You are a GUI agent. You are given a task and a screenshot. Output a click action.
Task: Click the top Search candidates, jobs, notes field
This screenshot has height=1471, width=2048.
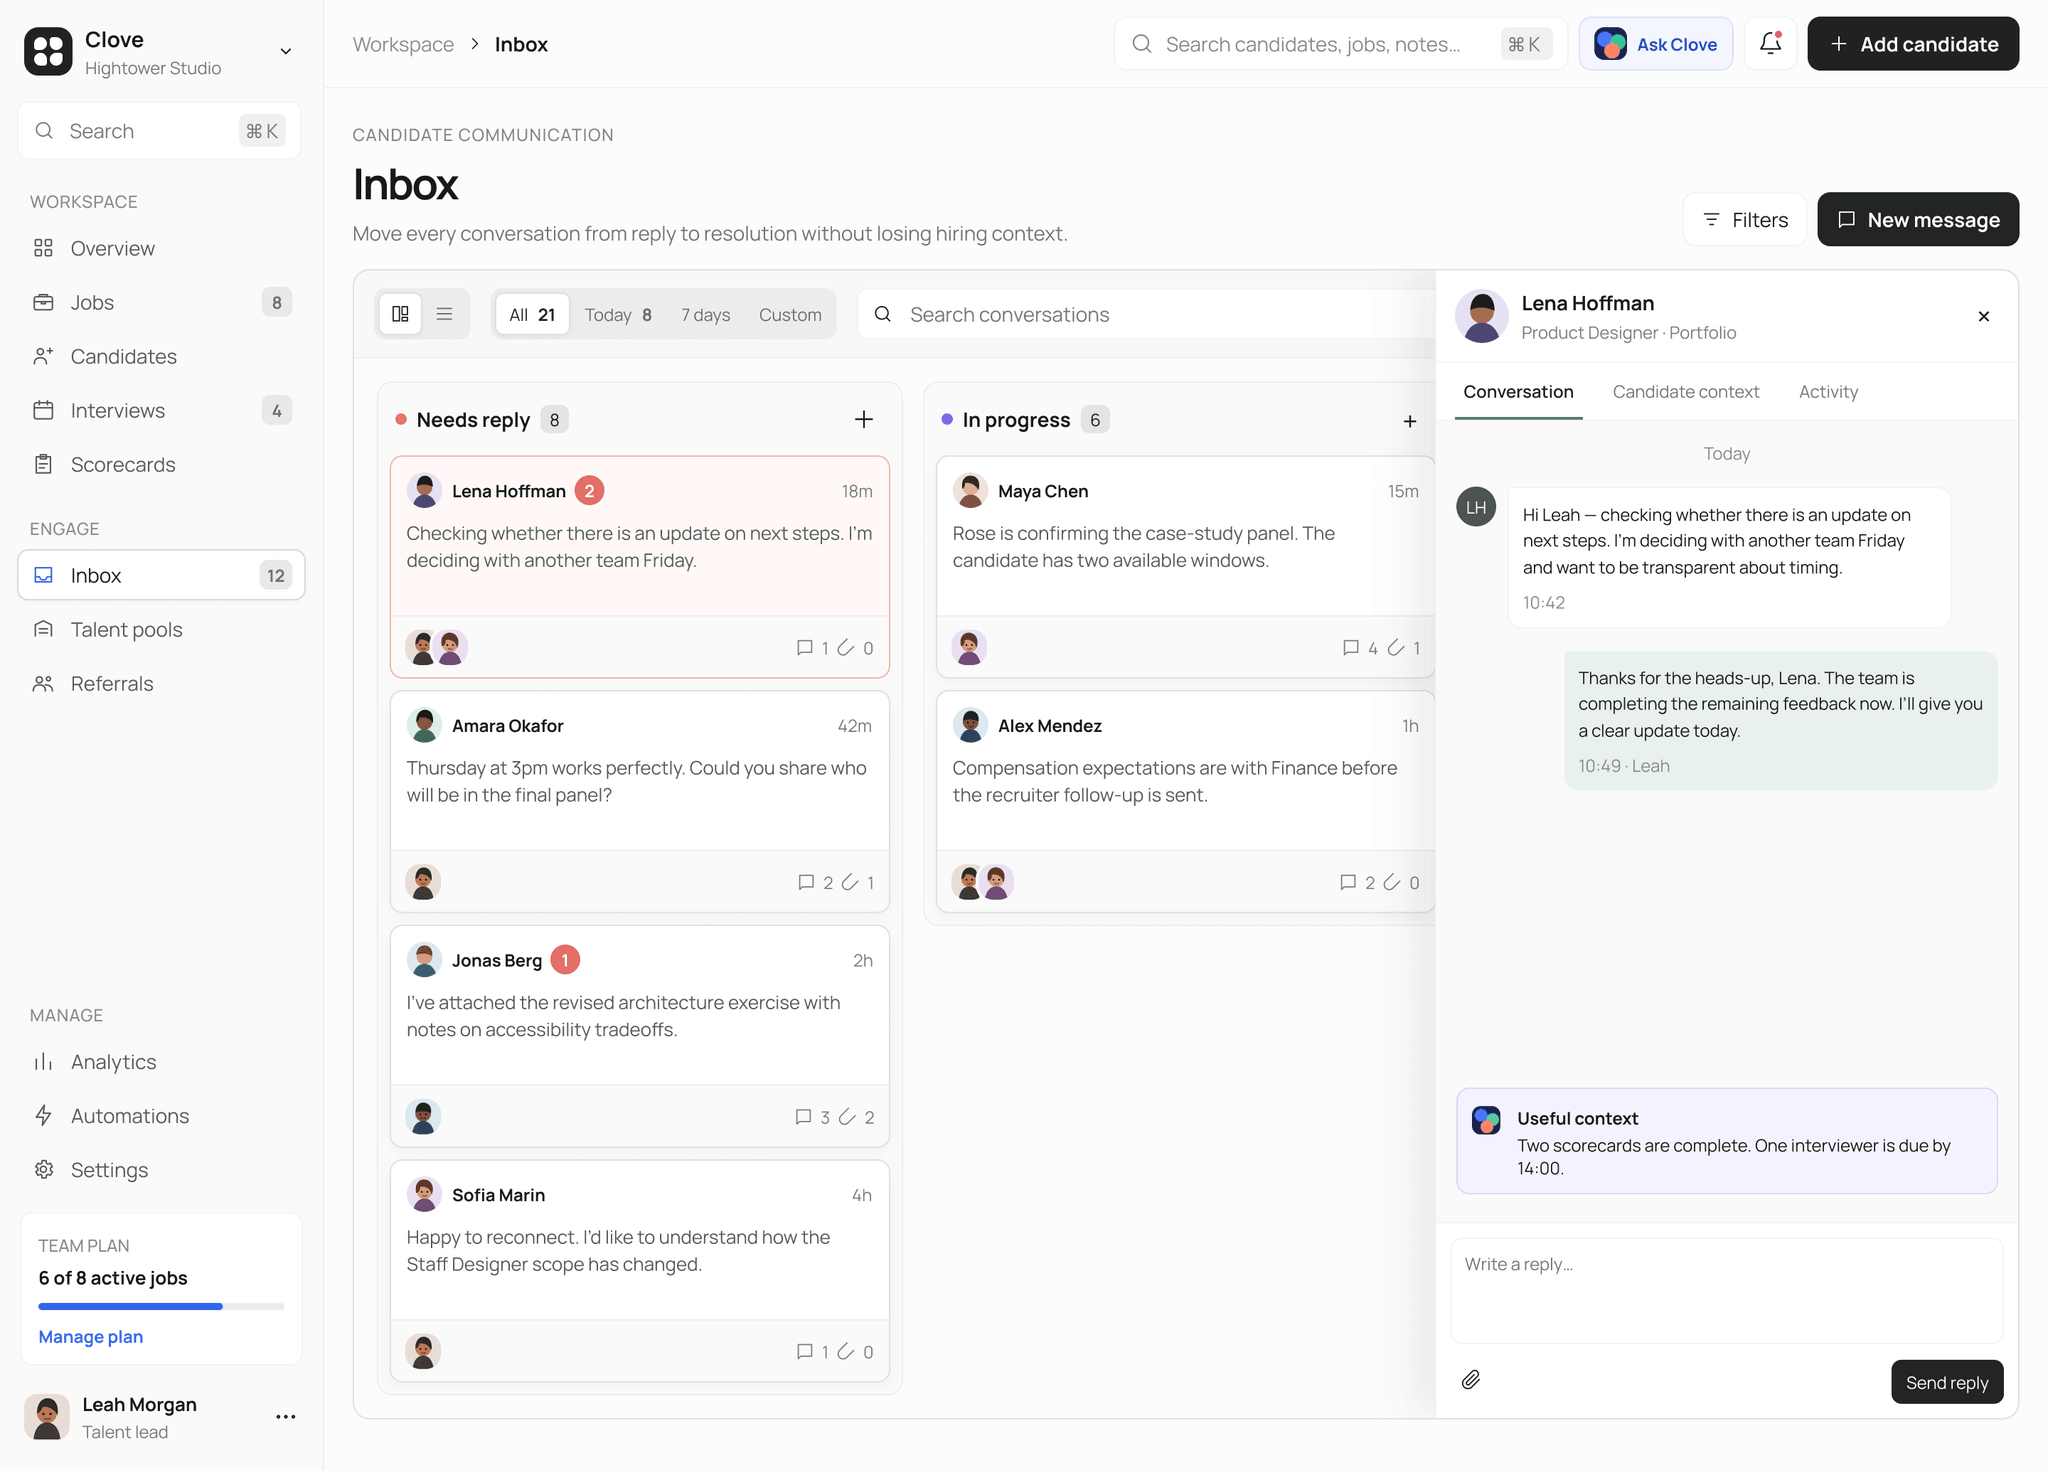[x=1340, y=44]
